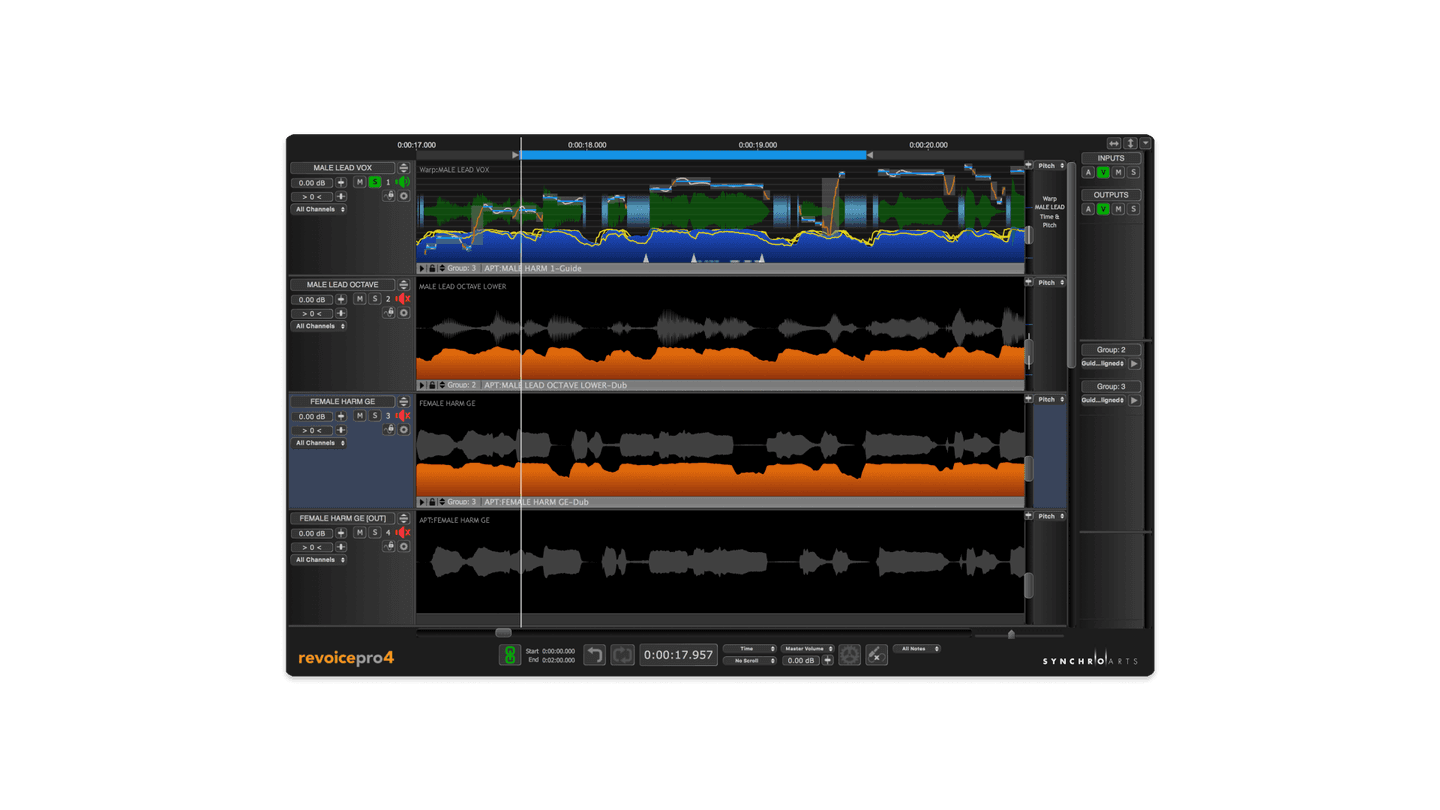Toggle the lock icon on MALE LEAD OCTAVE
Image resolution: width=1440 pixels, height=810 pixels.
pos(390,313)
